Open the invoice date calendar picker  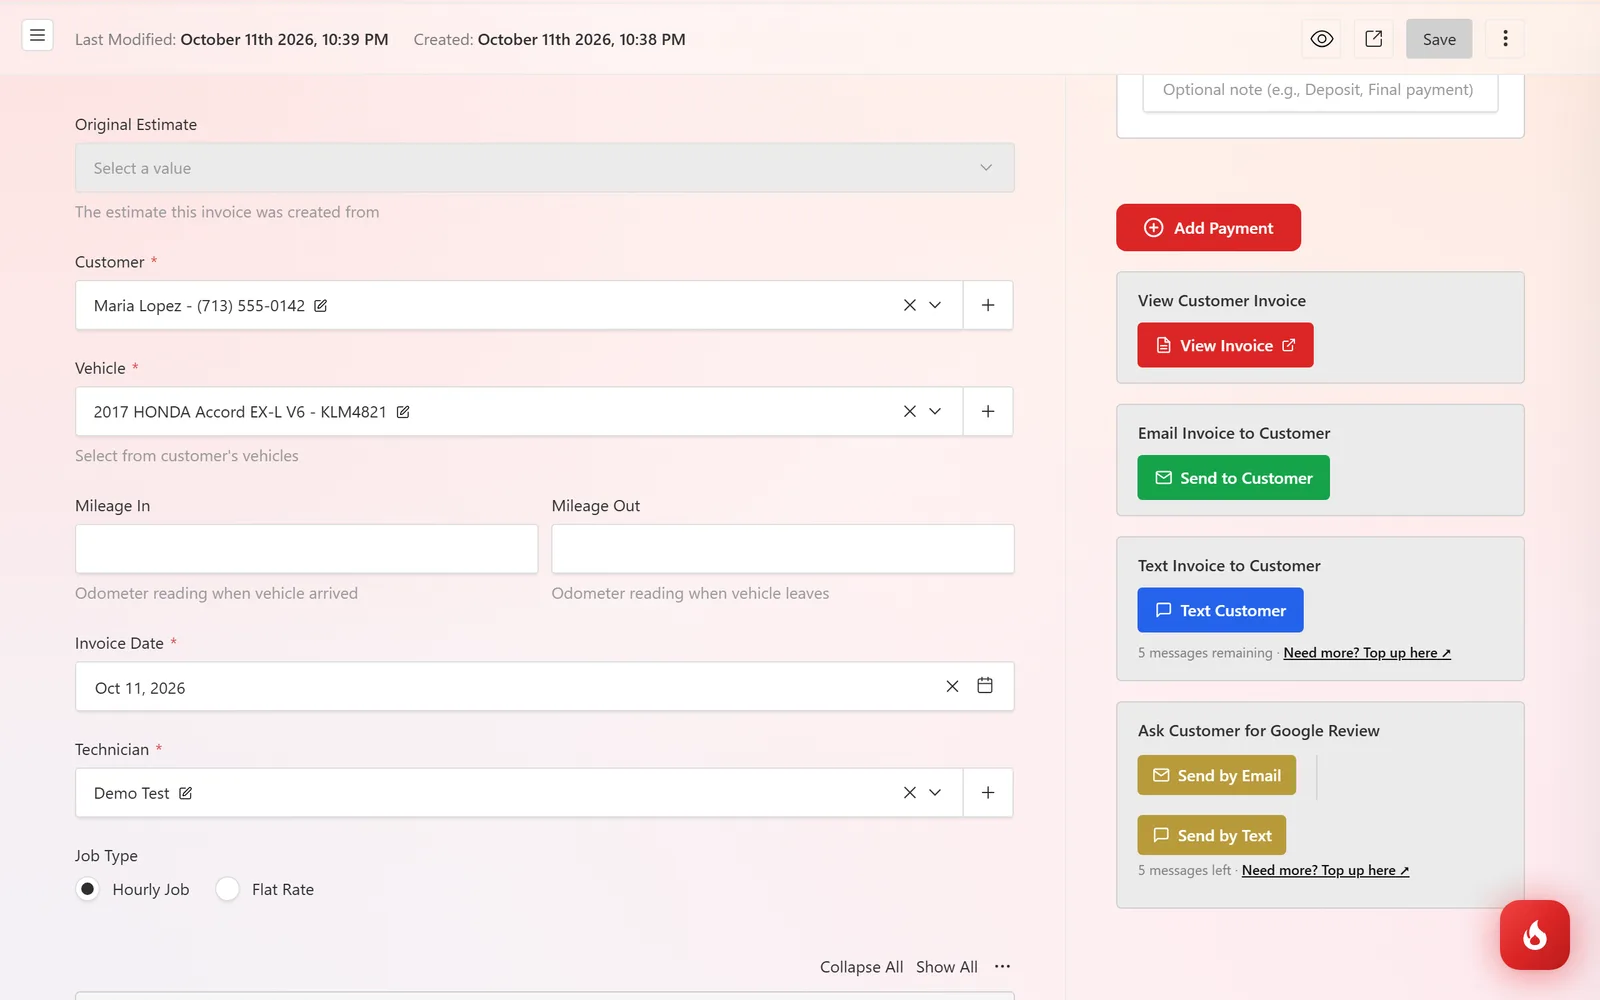click(x=985, y=685)
